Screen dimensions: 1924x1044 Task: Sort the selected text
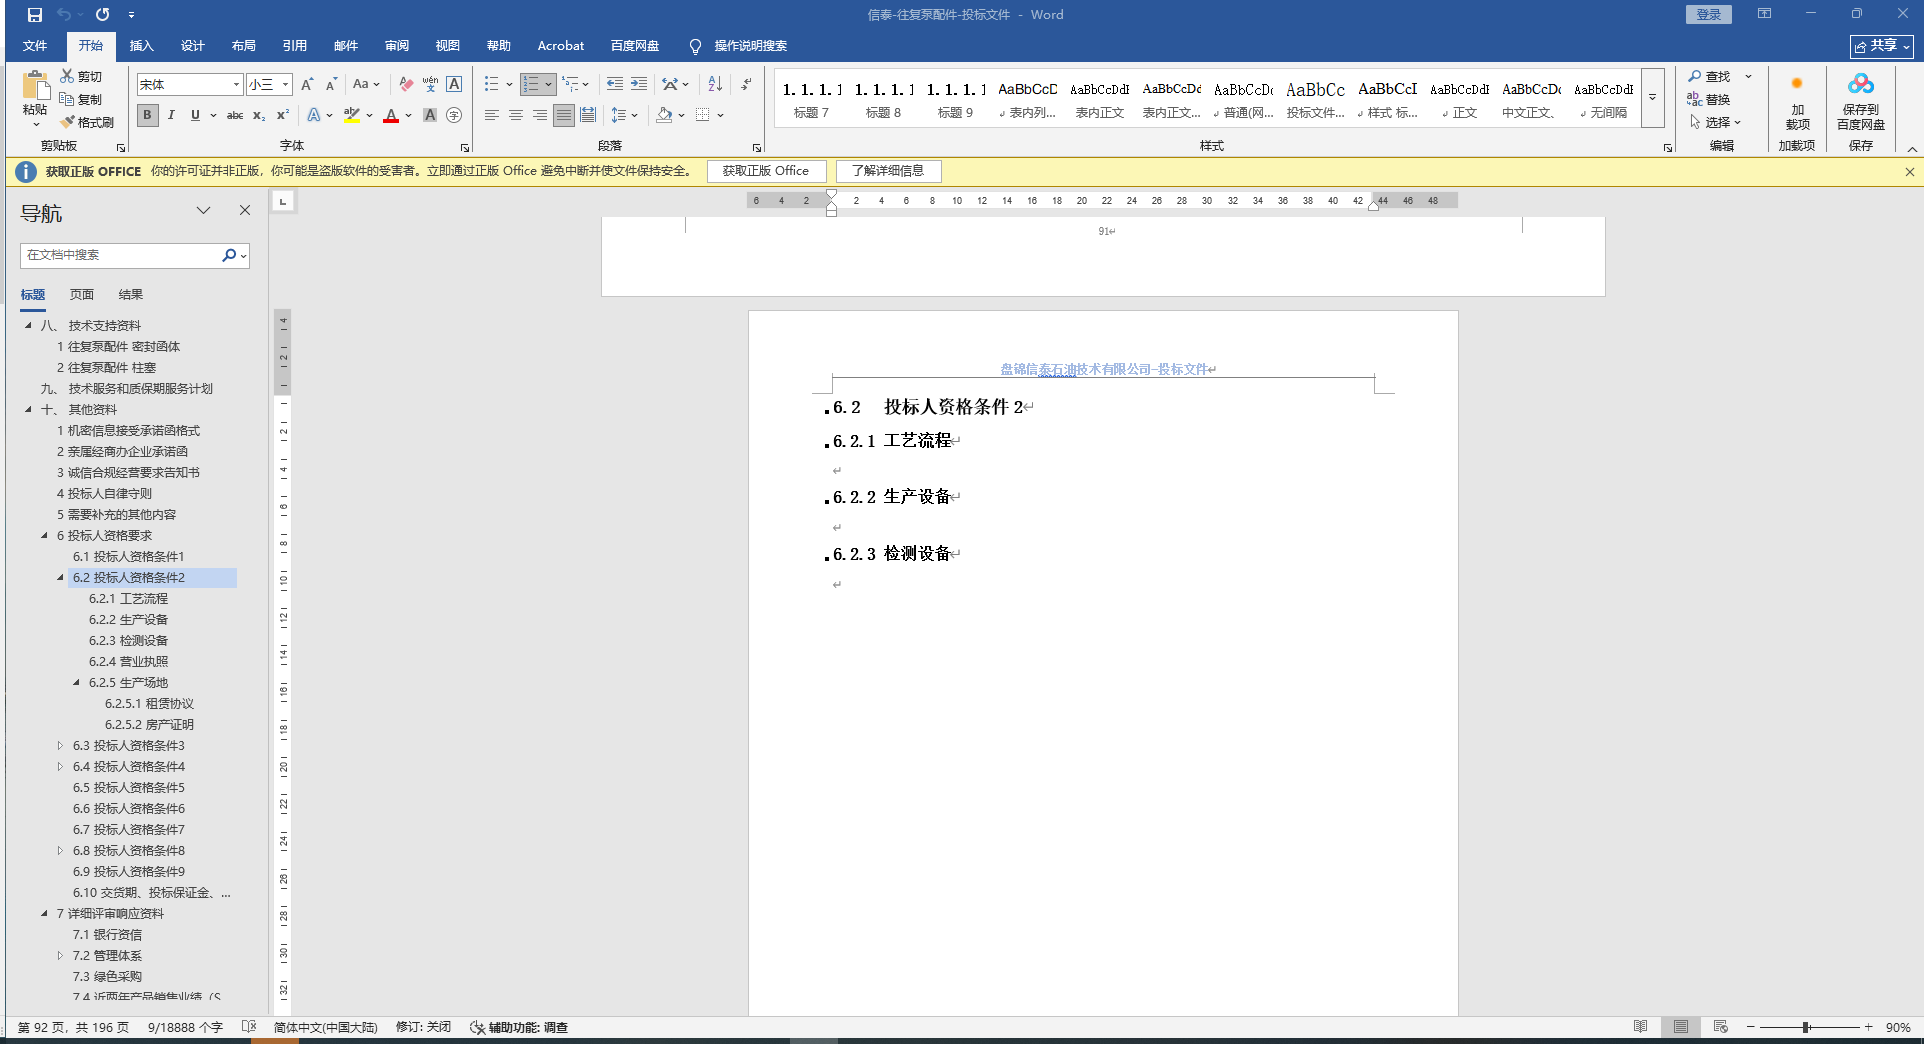(x=715, y=85)
